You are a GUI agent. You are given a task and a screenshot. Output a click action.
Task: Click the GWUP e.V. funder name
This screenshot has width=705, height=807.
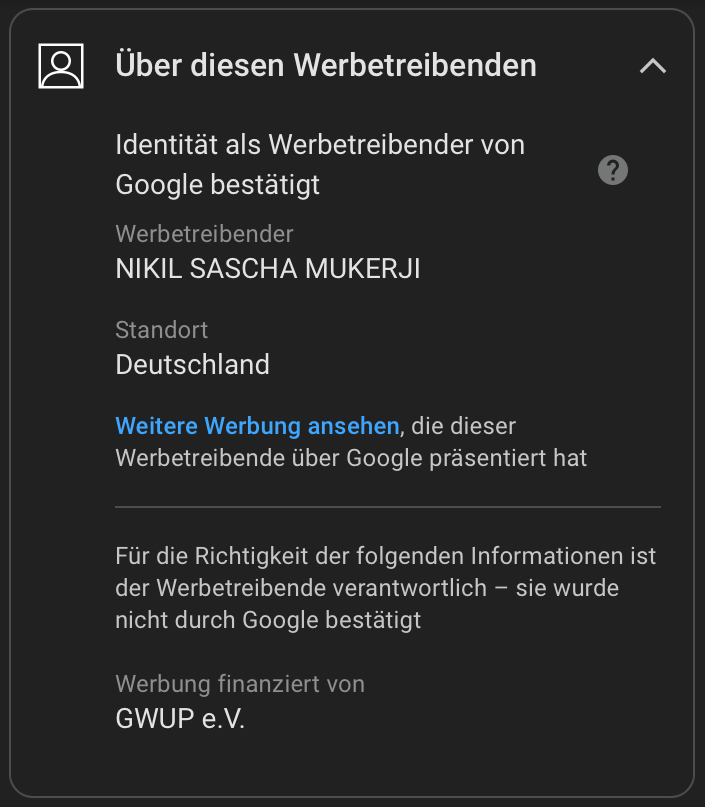(180, 719)
